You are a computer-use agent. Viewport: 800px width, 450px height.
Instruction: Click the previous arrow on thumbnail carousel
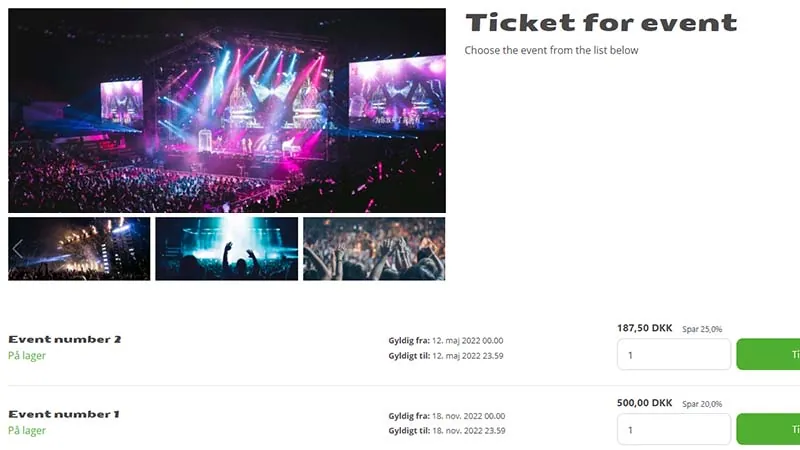coord(18,249)
